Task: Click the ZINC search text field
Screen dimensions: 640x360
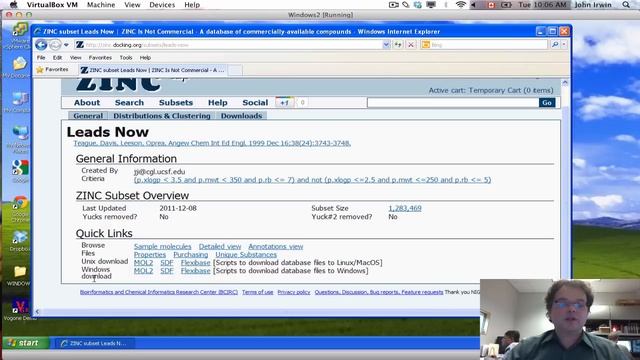Action: click(x=453, y=102)
